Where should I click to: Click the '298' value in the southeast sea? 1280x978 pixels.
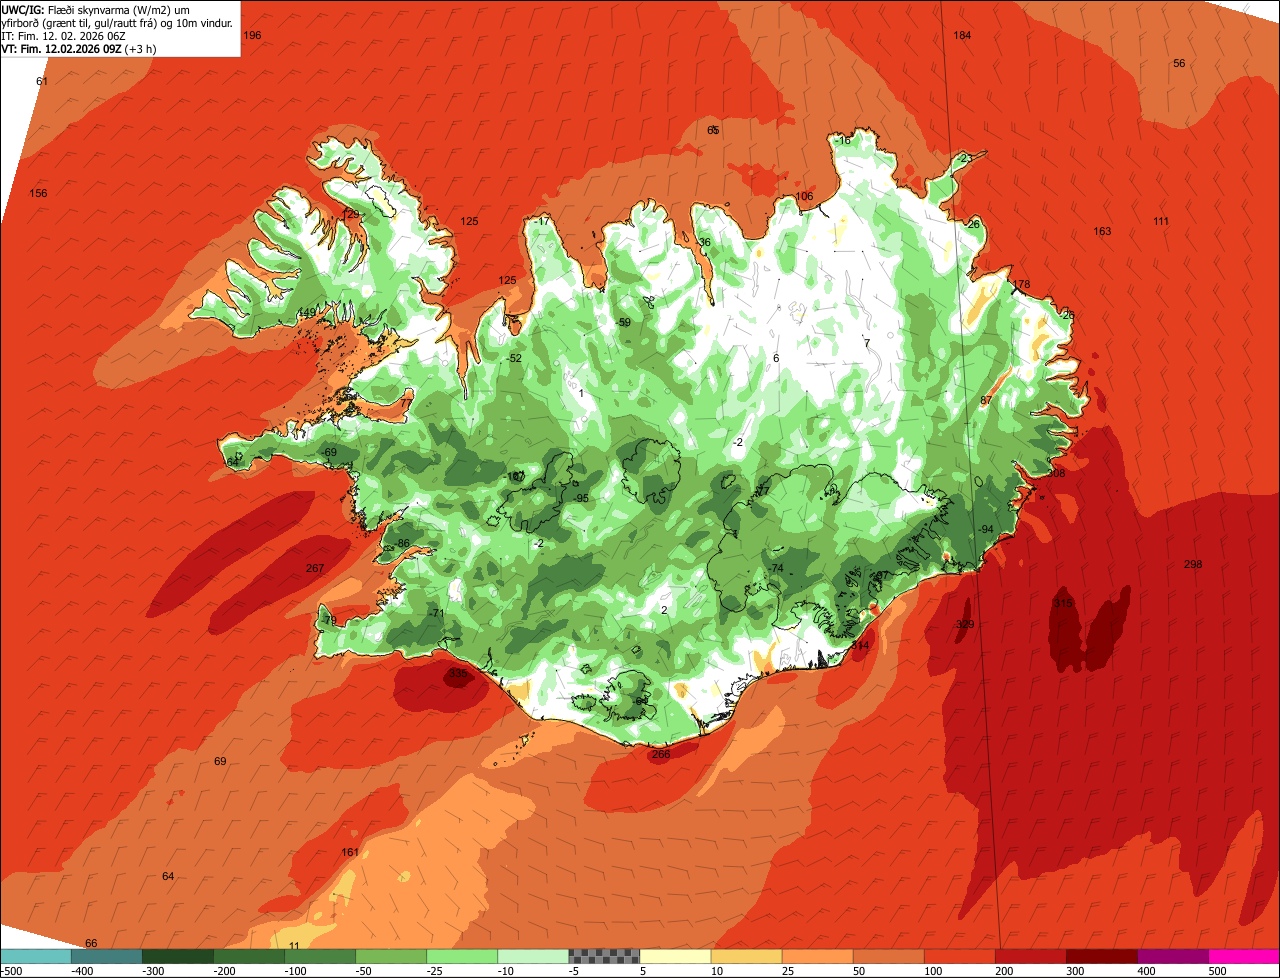[x=1193, y=564]
